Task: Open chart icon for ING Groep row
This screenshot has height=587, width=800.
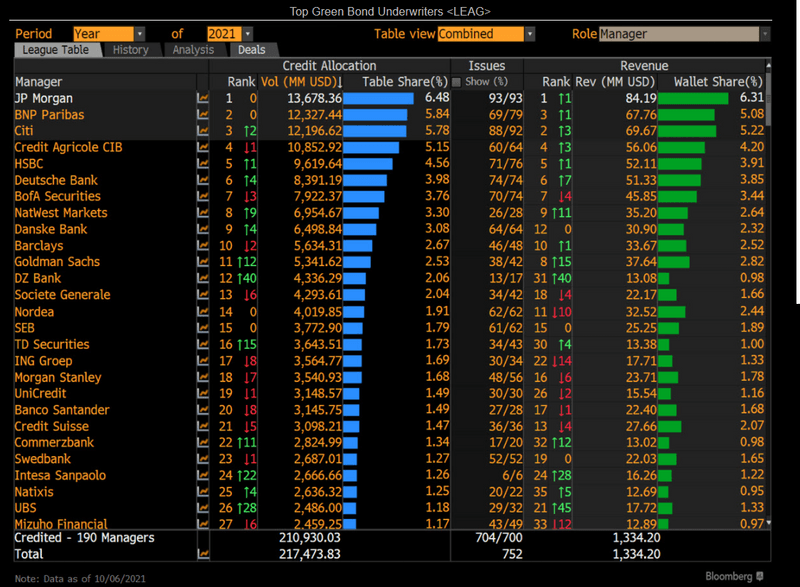Action: 203,361
